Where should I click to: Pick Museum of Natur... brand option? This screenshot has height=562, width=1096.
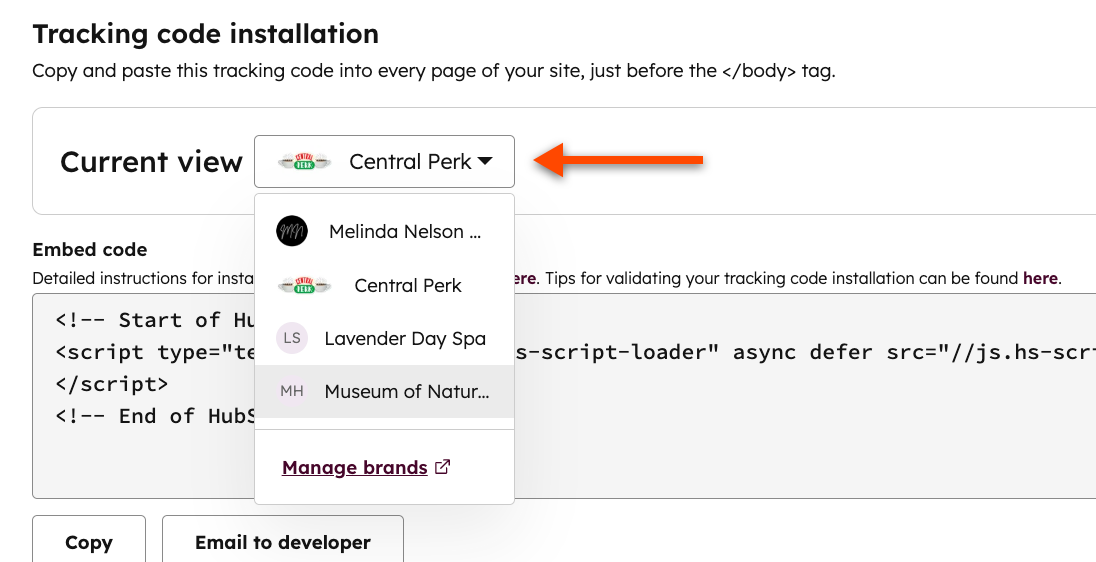[384, 391]
